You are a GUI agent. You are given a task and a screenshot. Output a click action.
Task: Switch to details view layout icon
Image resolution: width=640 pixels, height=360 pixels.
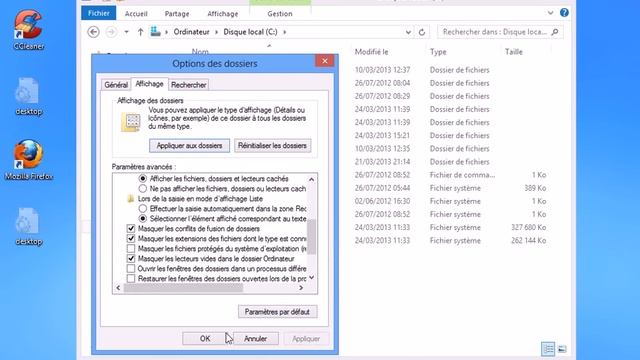pos(548,349)
